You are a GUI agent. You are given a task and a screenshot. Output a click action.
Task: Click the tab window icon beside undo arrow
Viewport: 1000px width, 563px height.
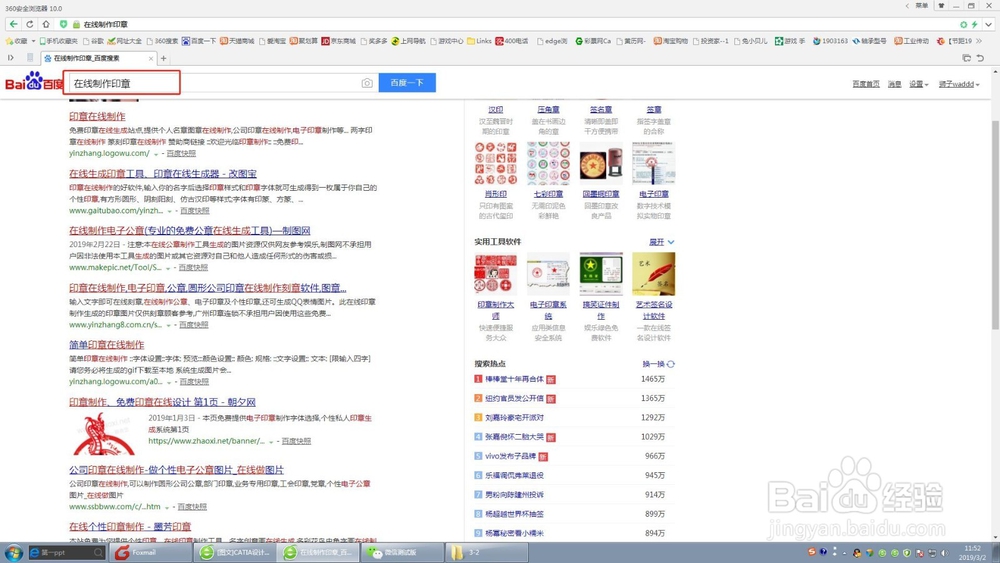pos(967,58)
